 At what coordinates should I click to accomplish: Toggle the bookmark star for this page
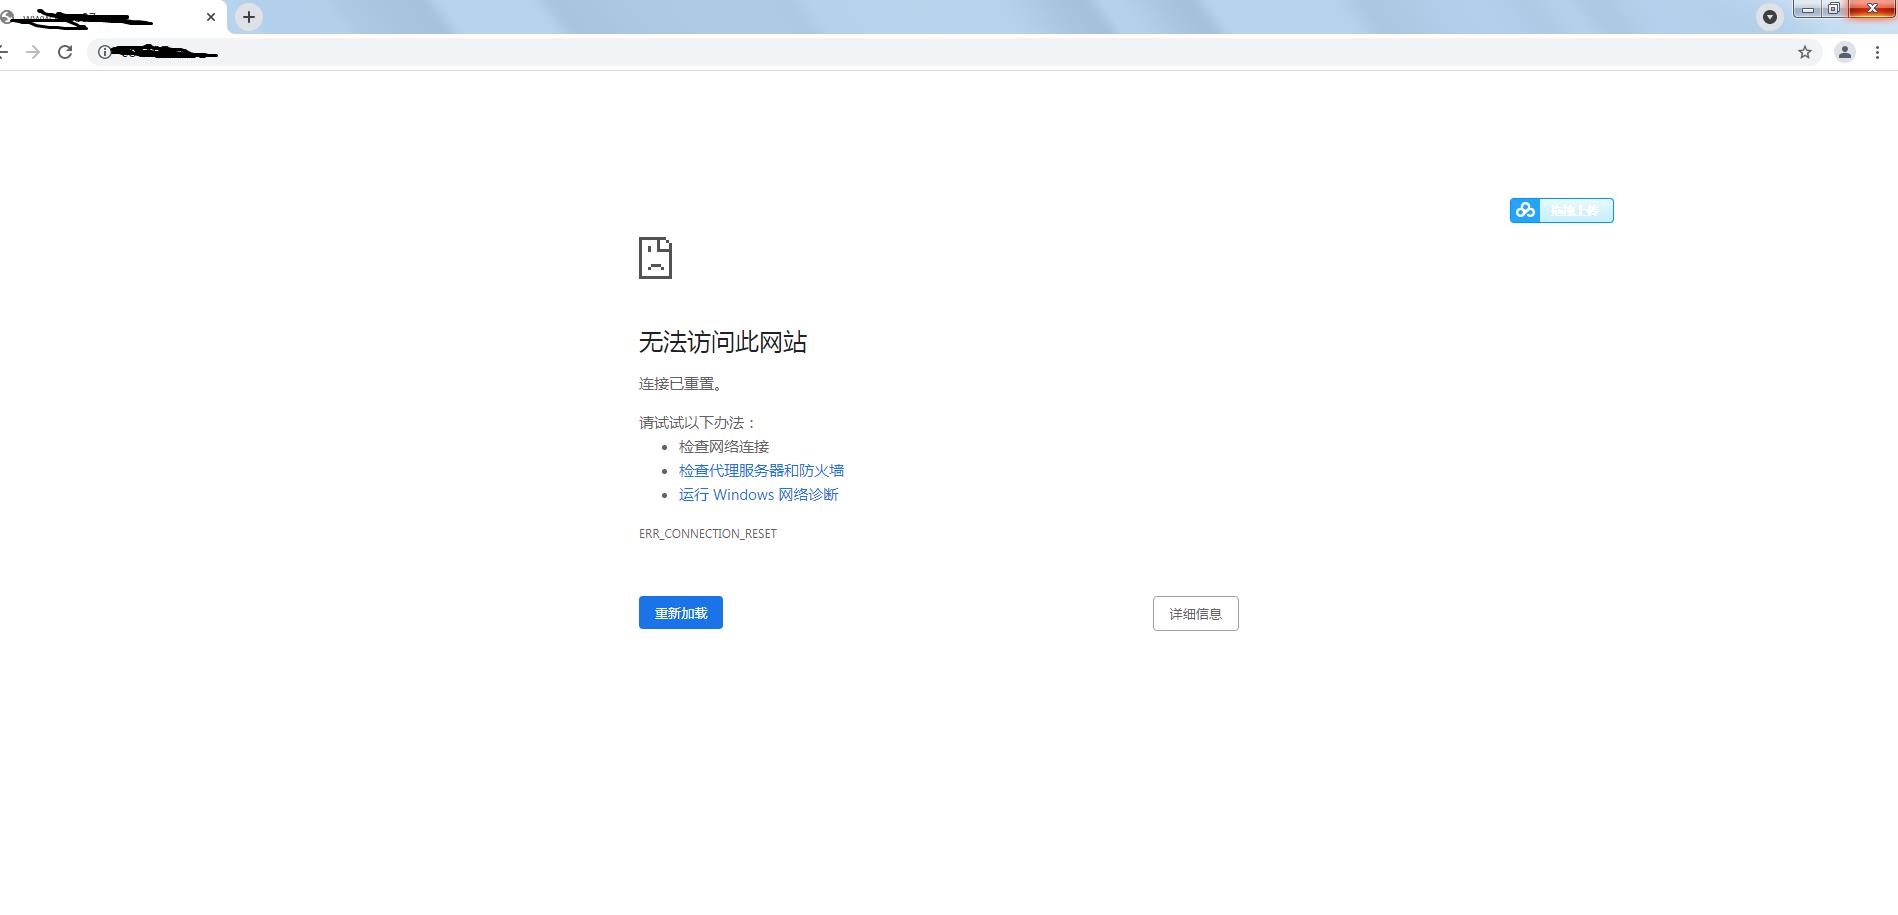coord(1805,52)
